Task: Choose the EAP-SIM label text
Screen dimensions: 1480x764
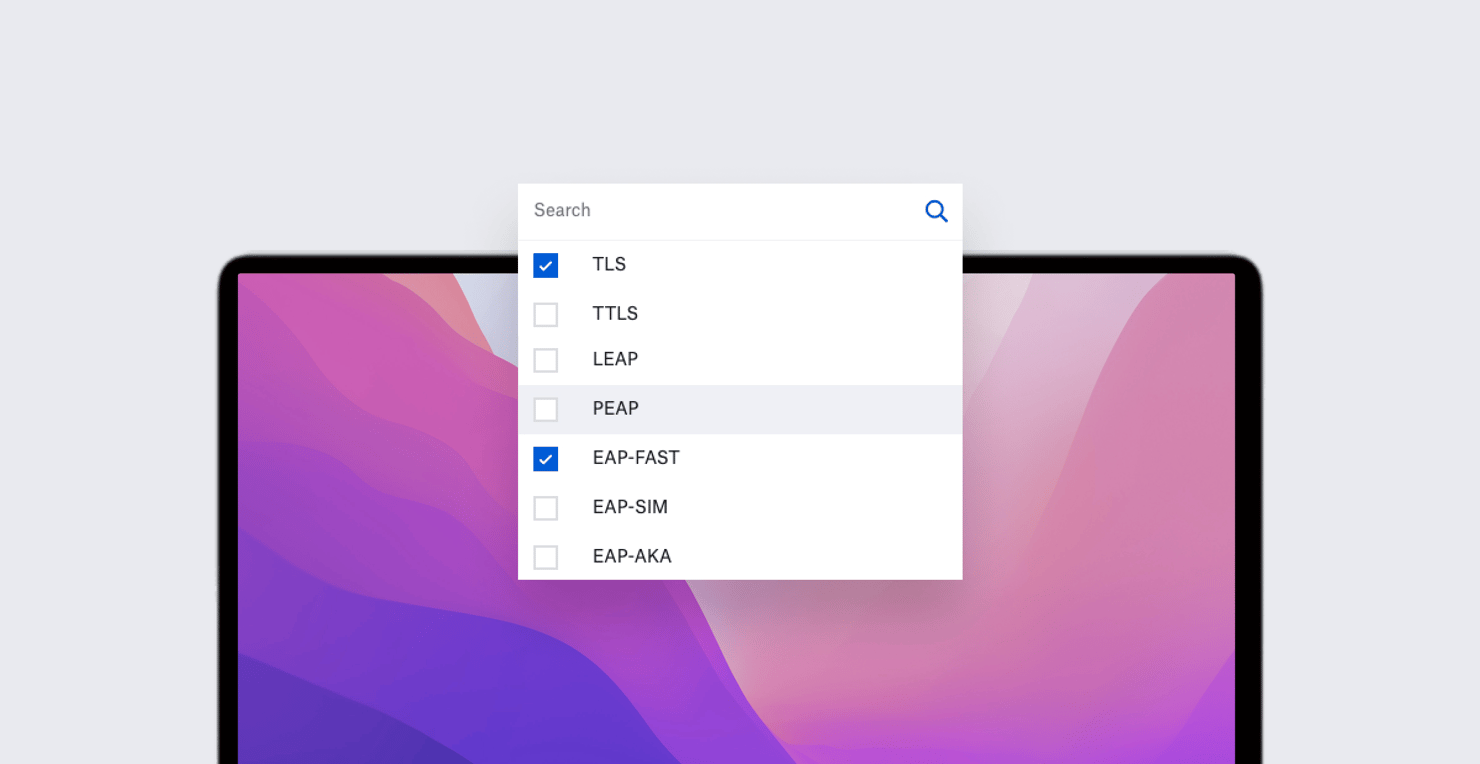Action: pos(630,507)
